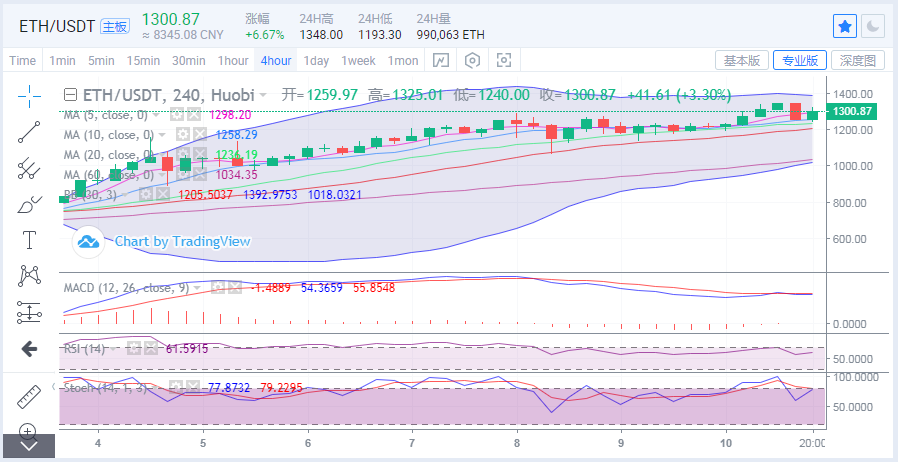Open settings gear for MA (20, close, 0)
Viewport: 898px width, 462px height.
pos(182,155)
